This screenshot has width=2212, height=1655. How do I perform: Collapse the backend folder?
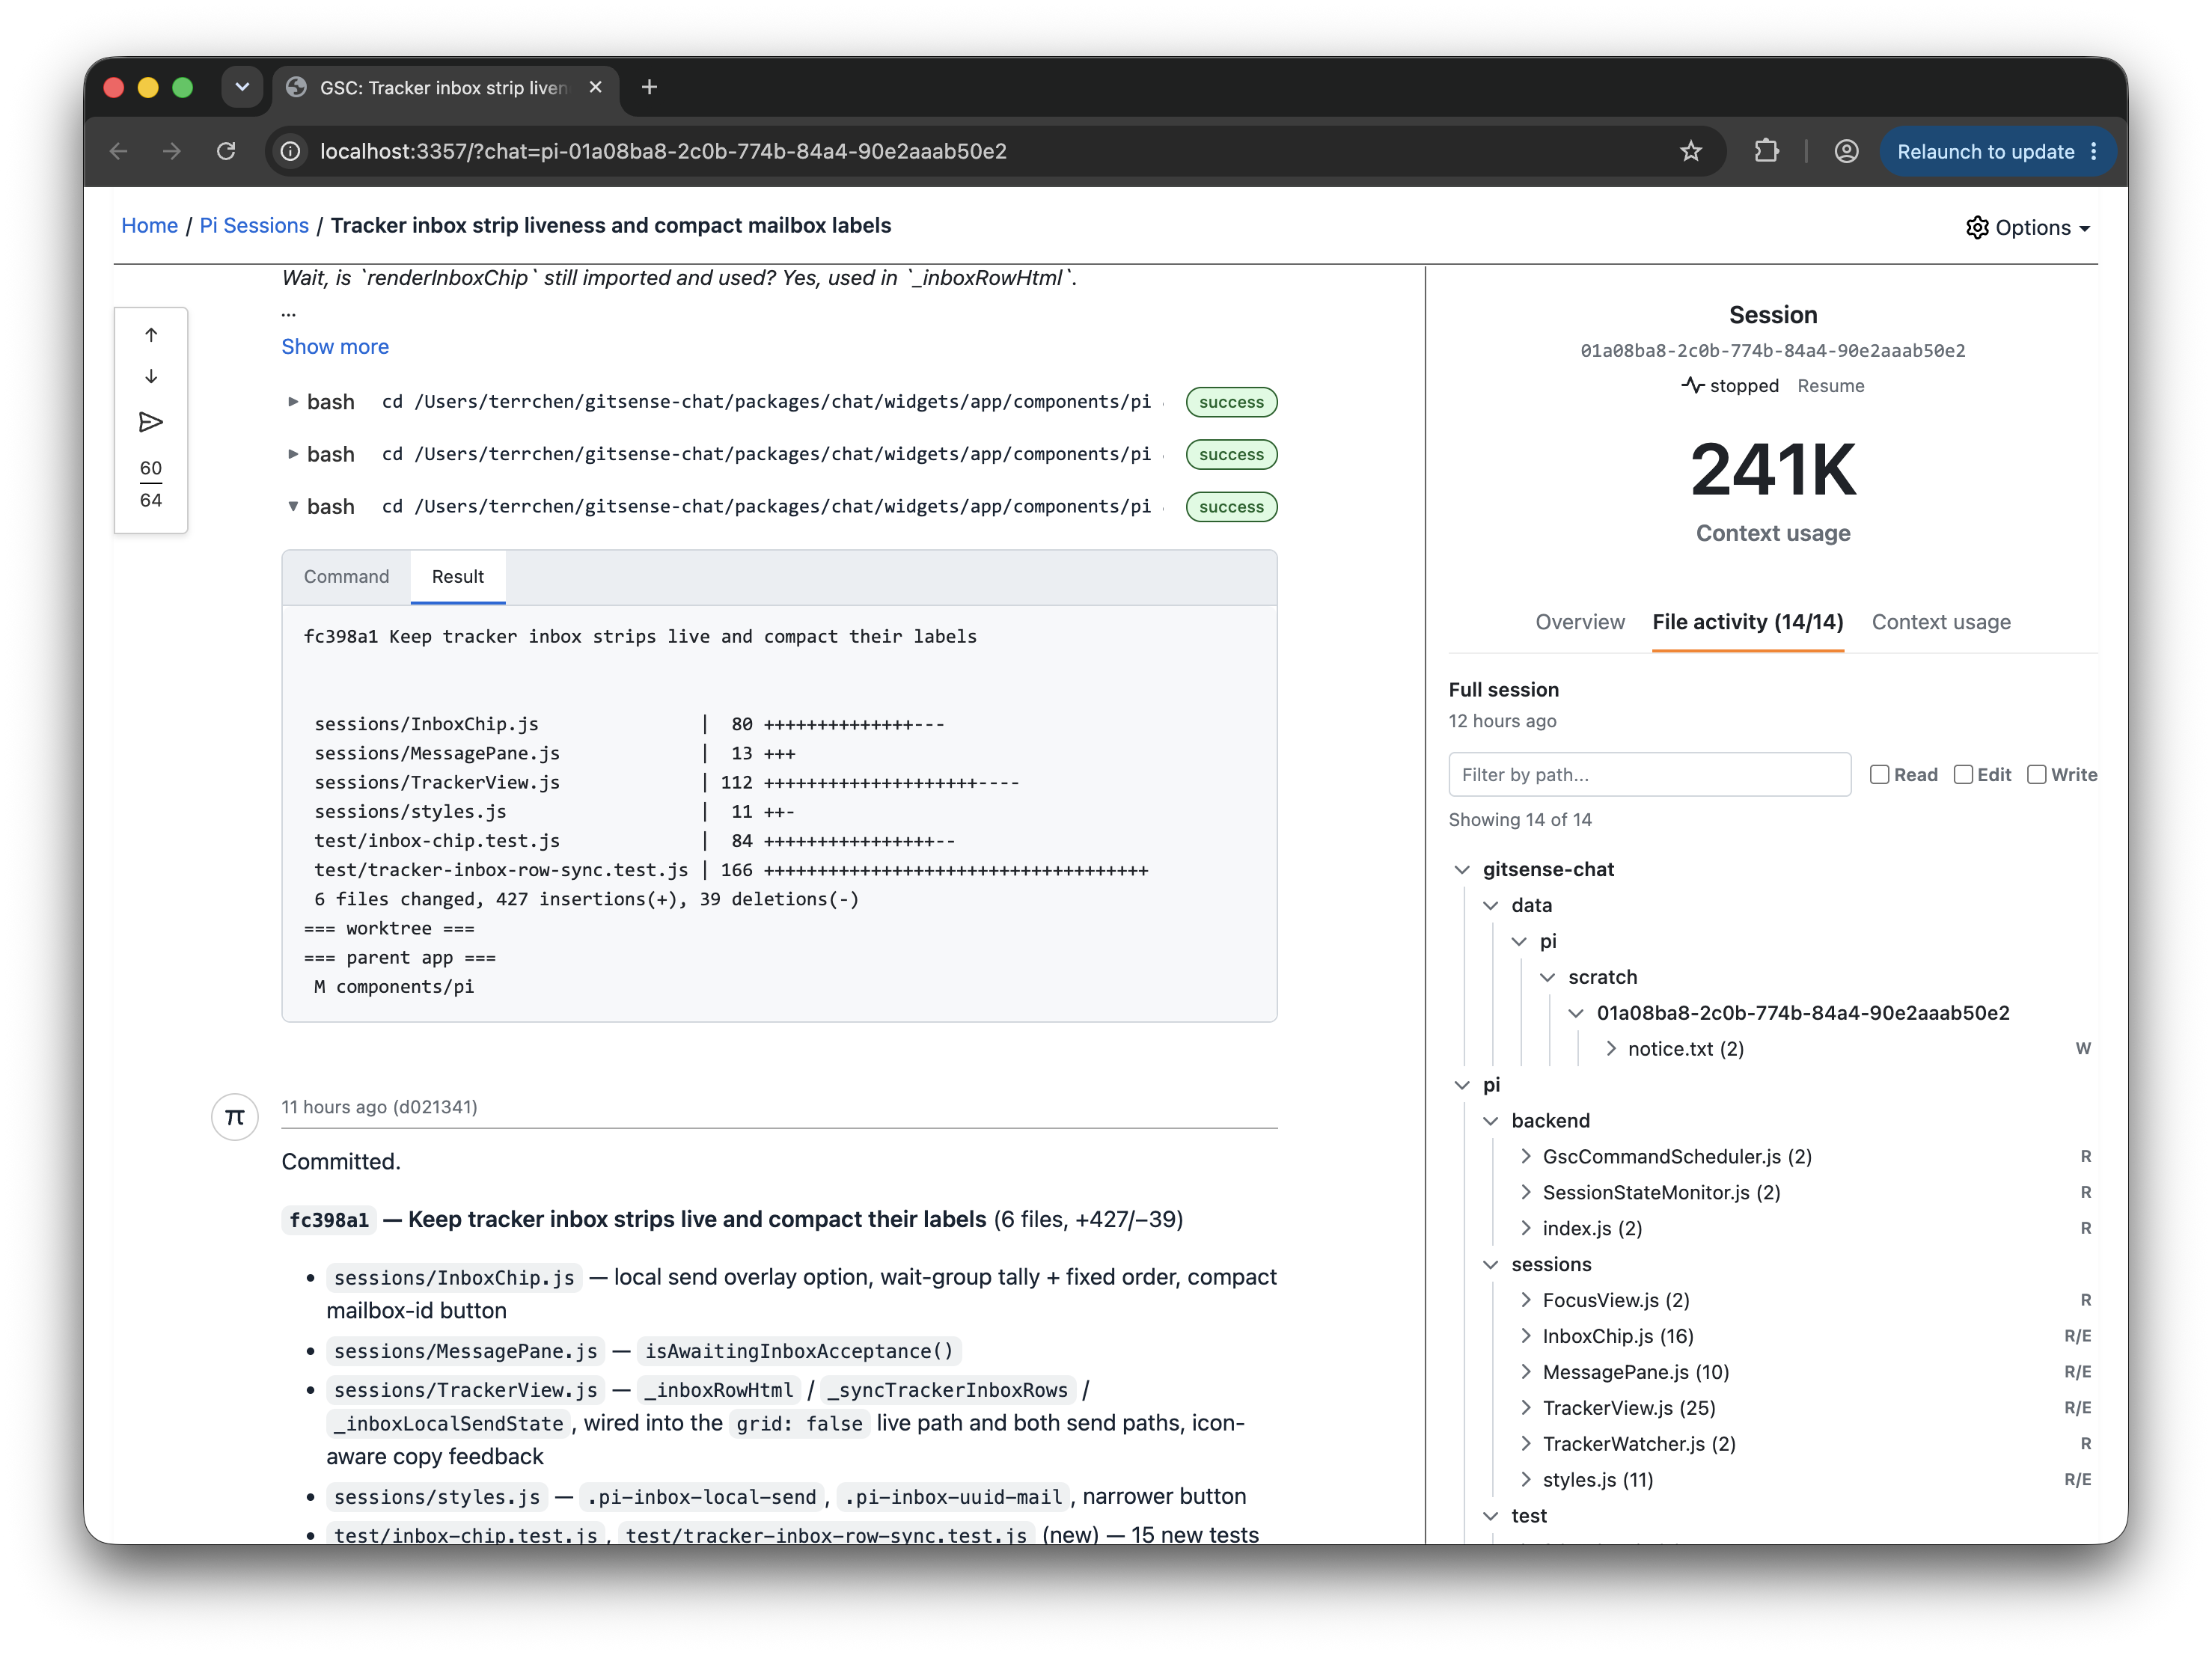coord(1490,1120)
